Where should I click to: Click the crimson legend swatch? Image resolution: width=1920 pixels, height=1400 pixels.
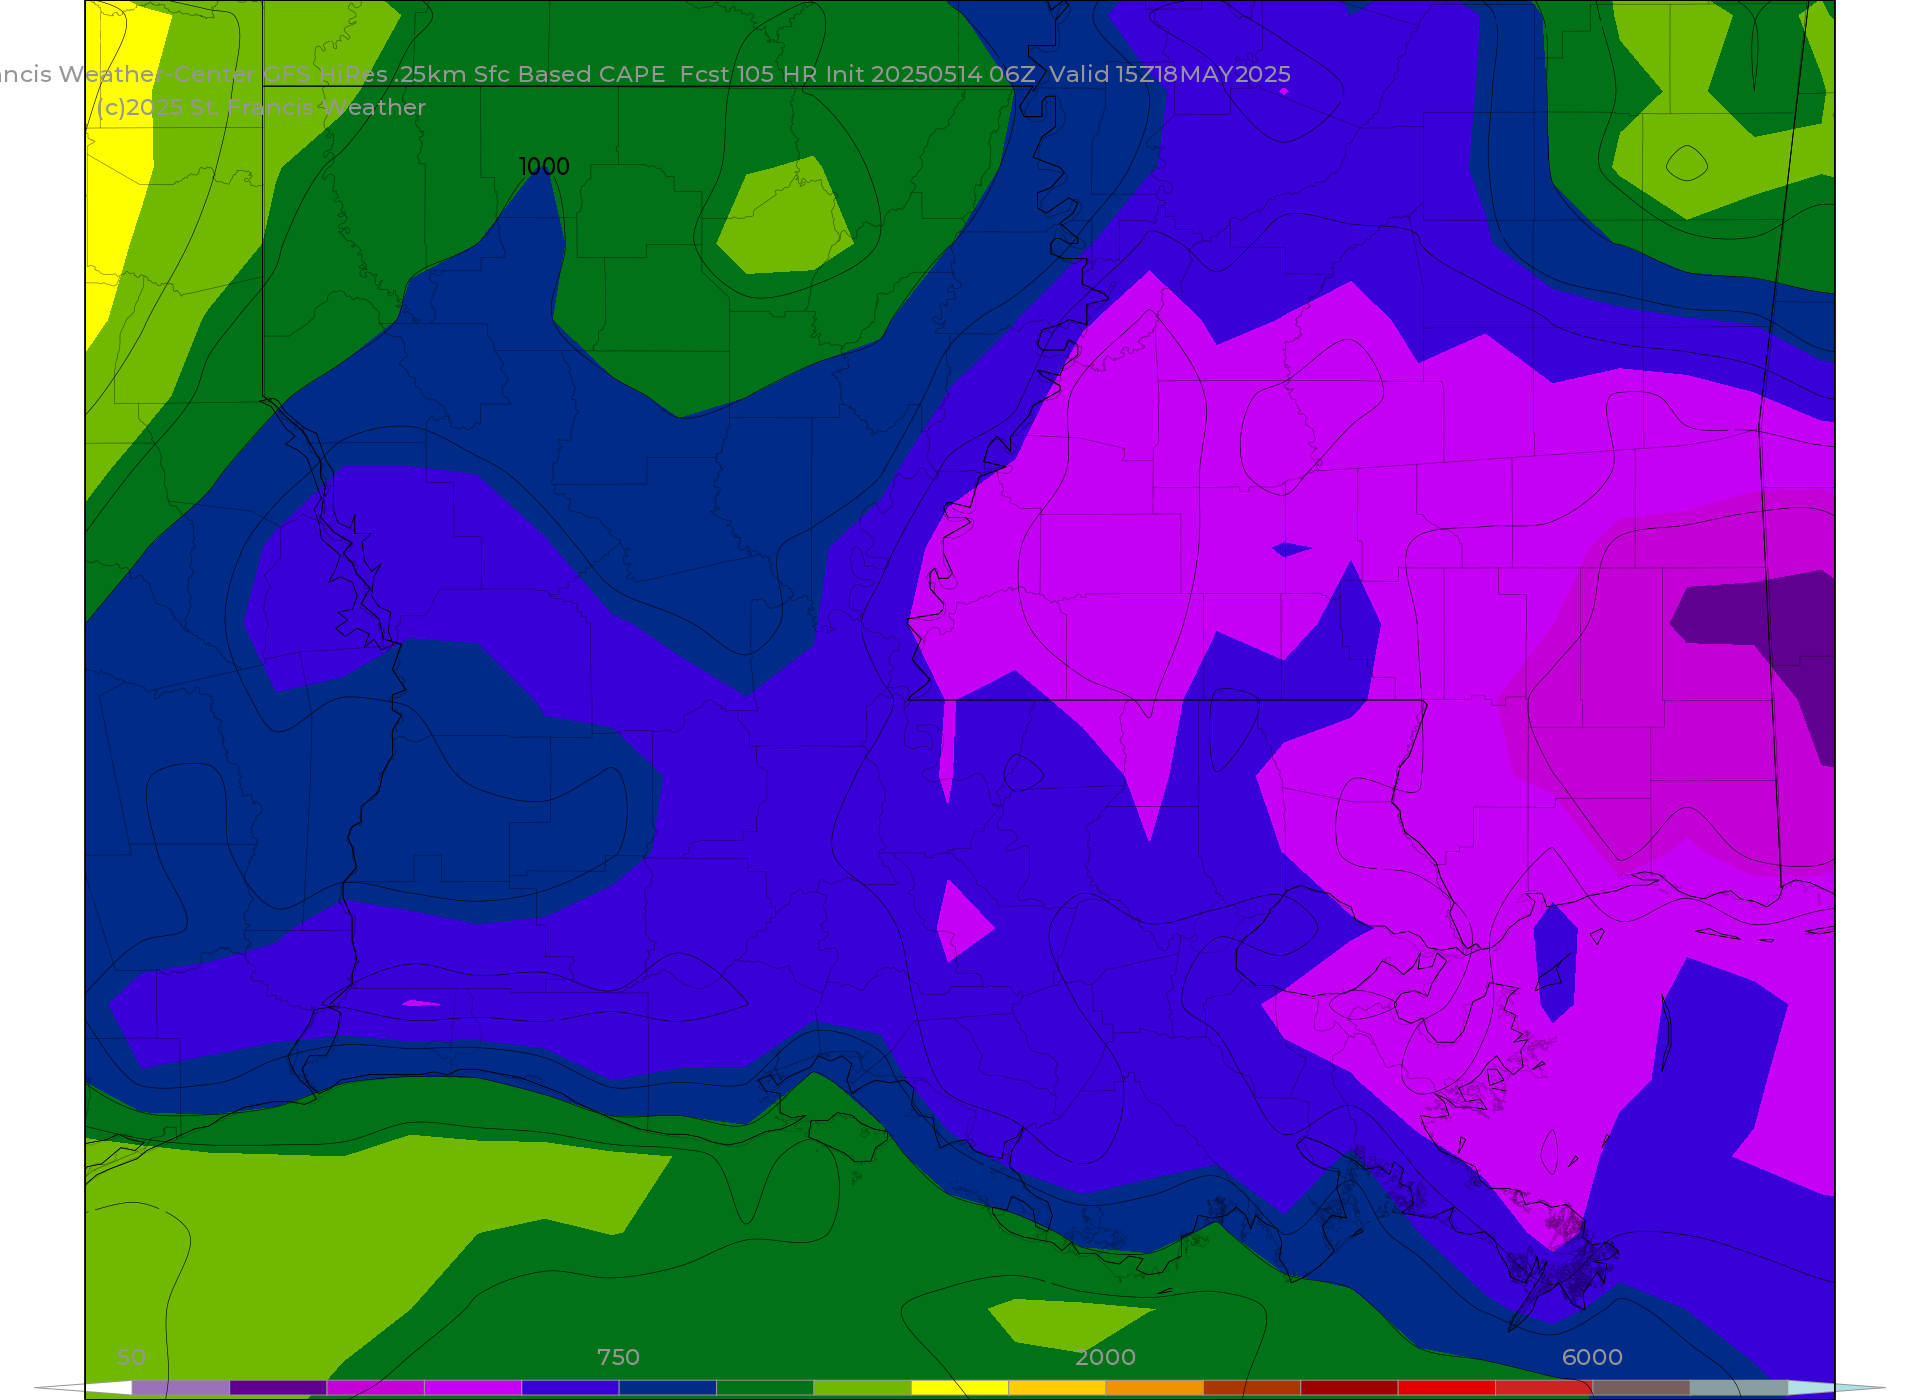pyautogui.click(x=1544, y=1388)
